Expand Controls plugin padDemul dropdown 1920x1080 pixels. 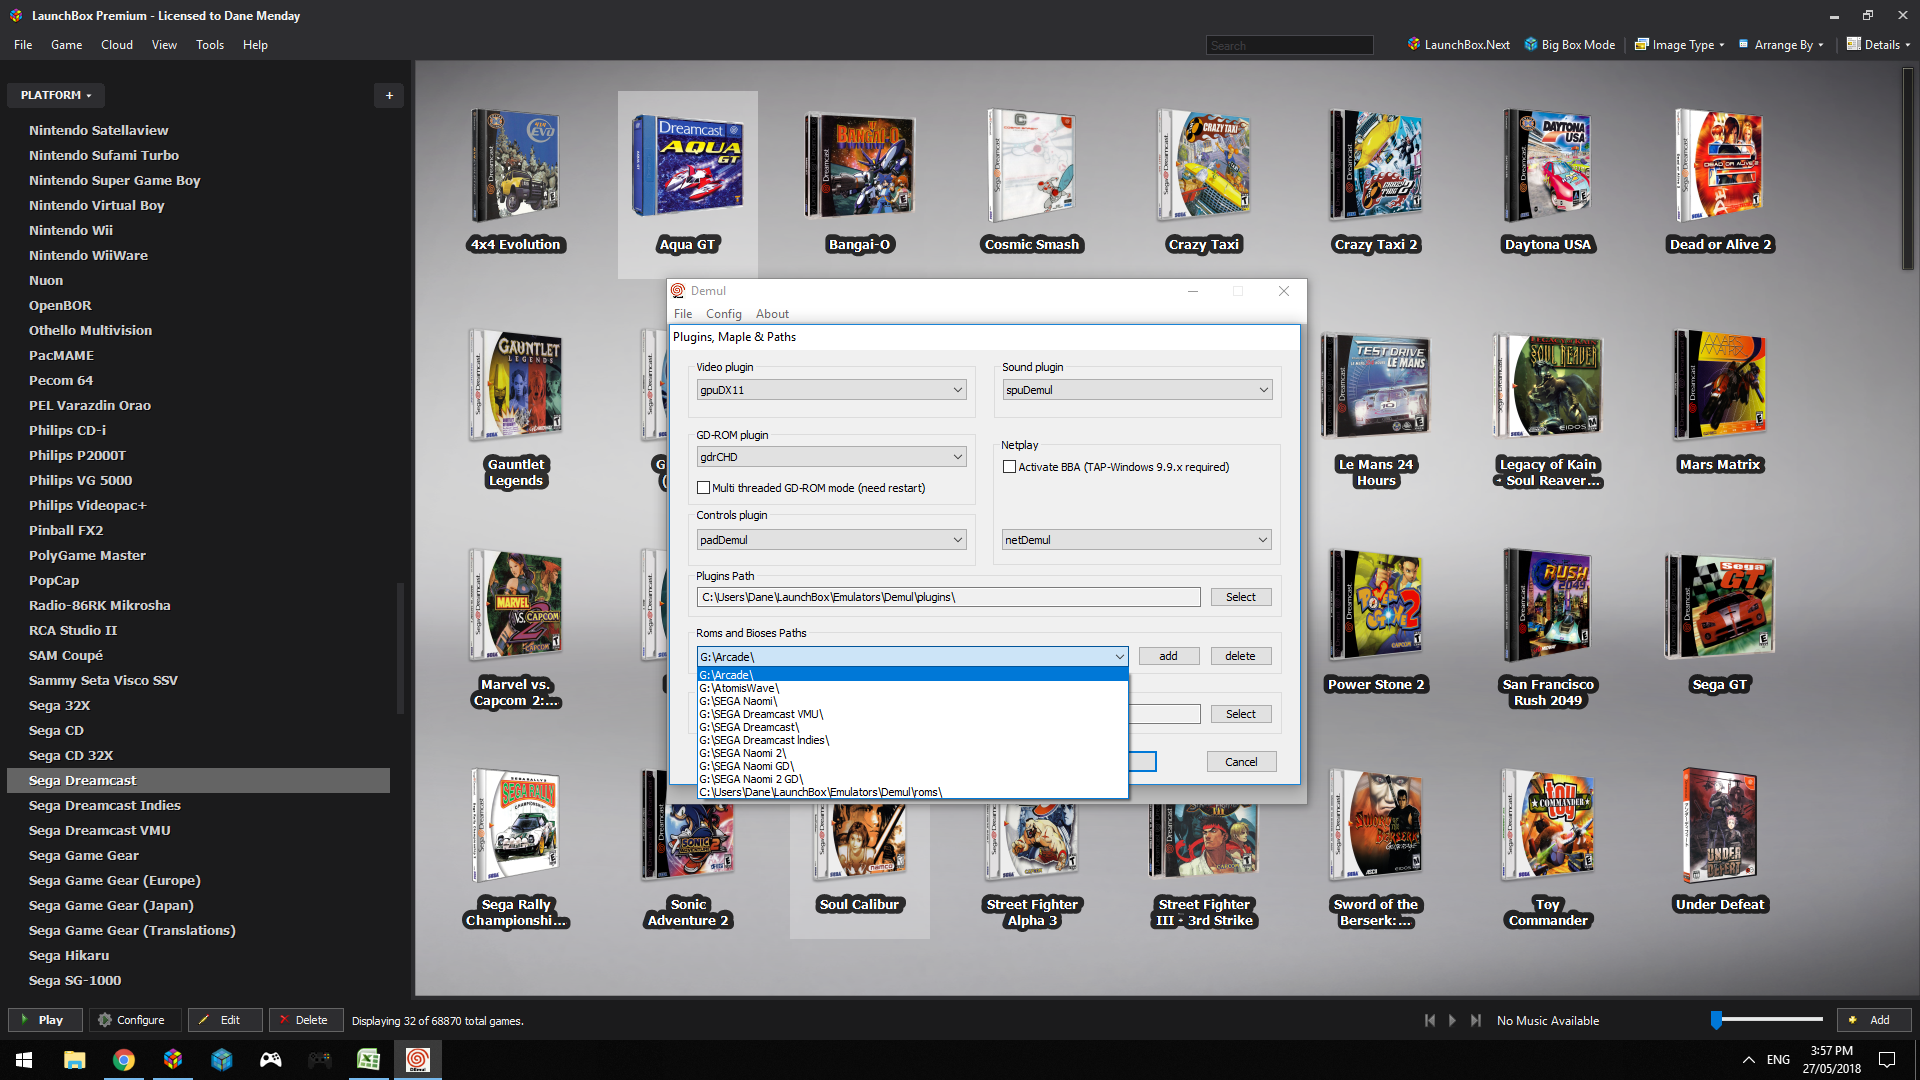click(x=957, y=540)
